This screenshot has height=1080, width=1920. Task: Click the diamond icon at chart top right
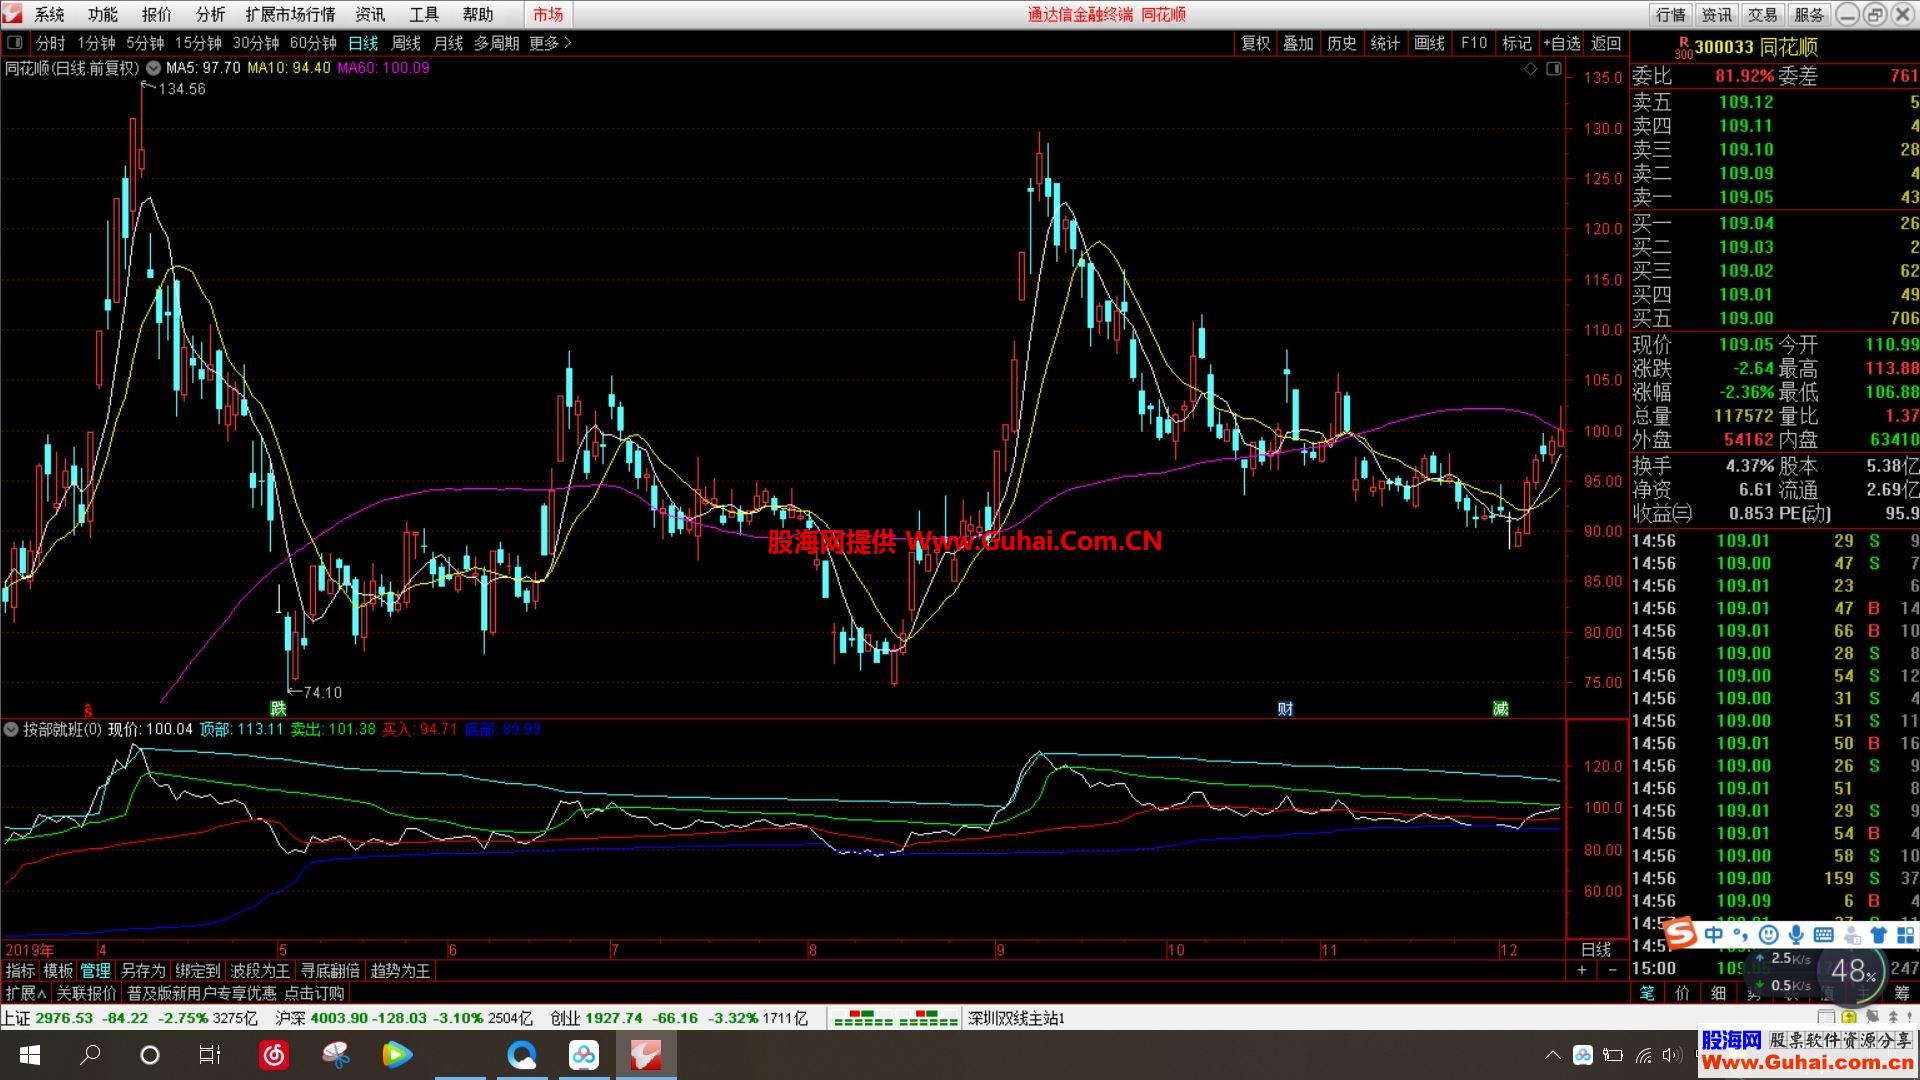click(1530, 68)
